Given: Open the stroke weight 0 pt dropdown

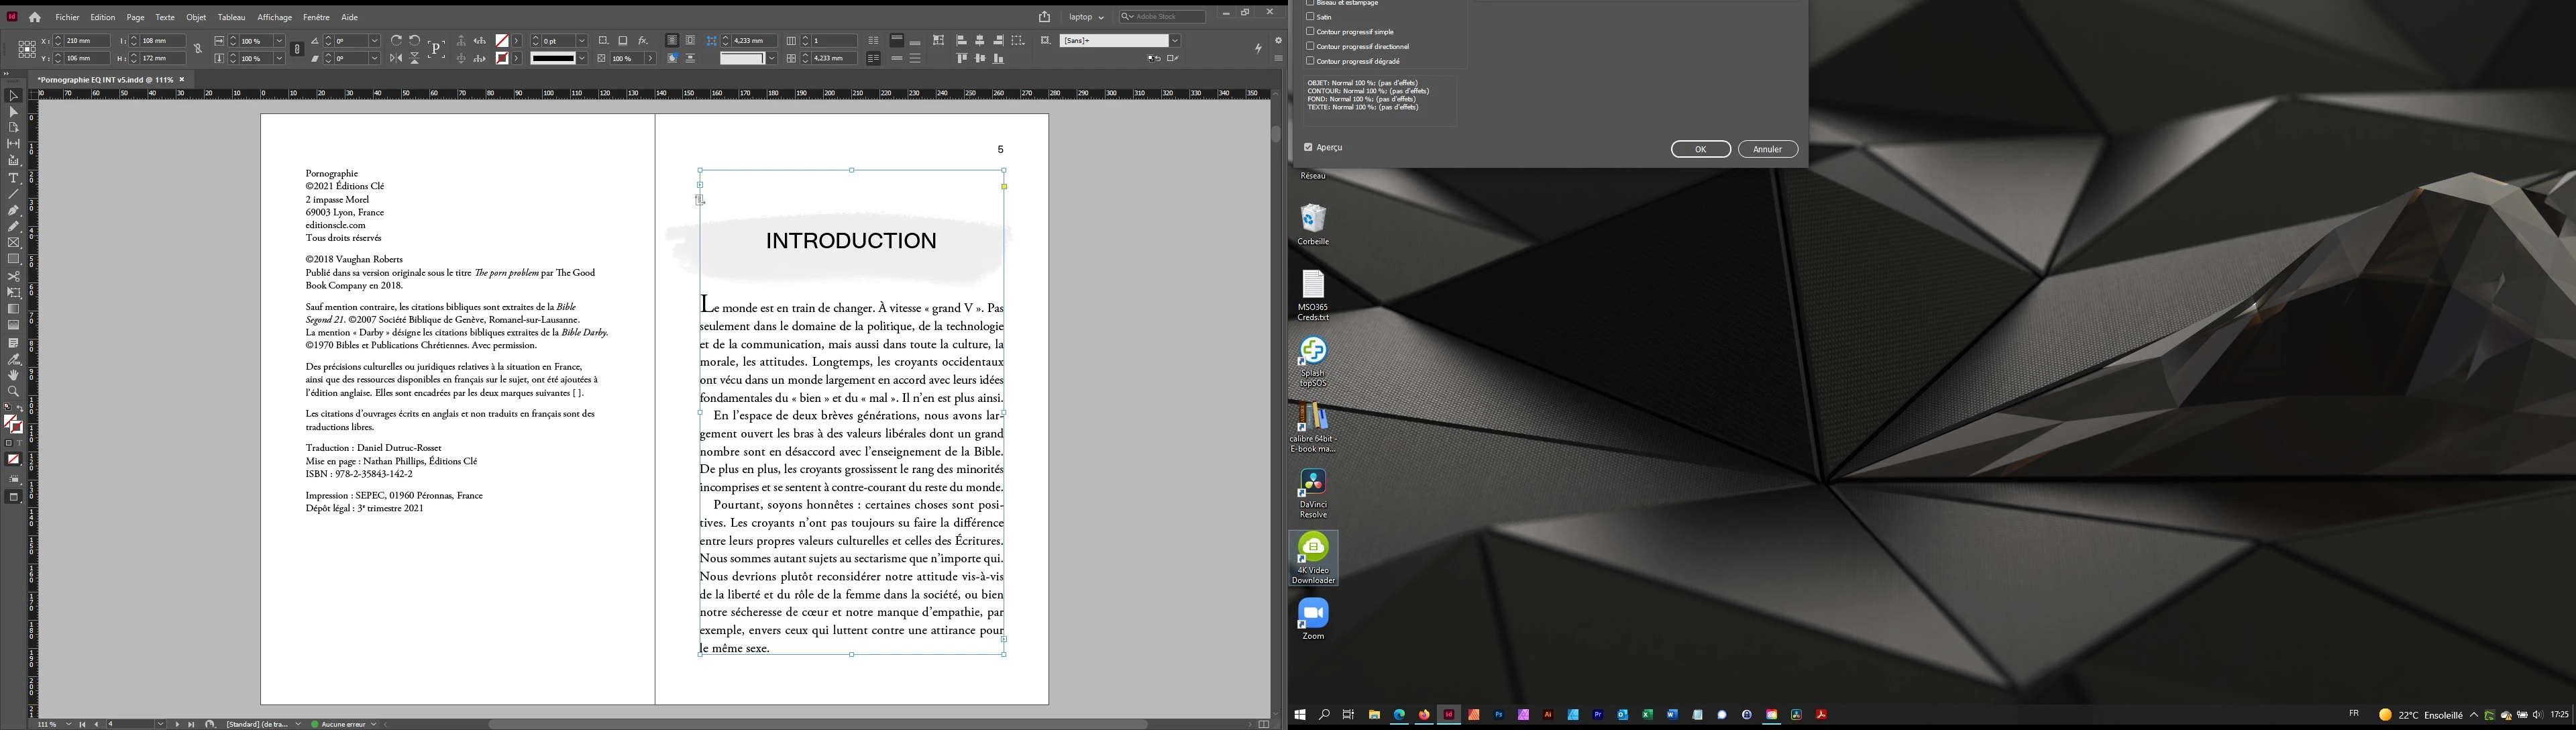Looking at the screenshot, I should click(x=582, y=41).
